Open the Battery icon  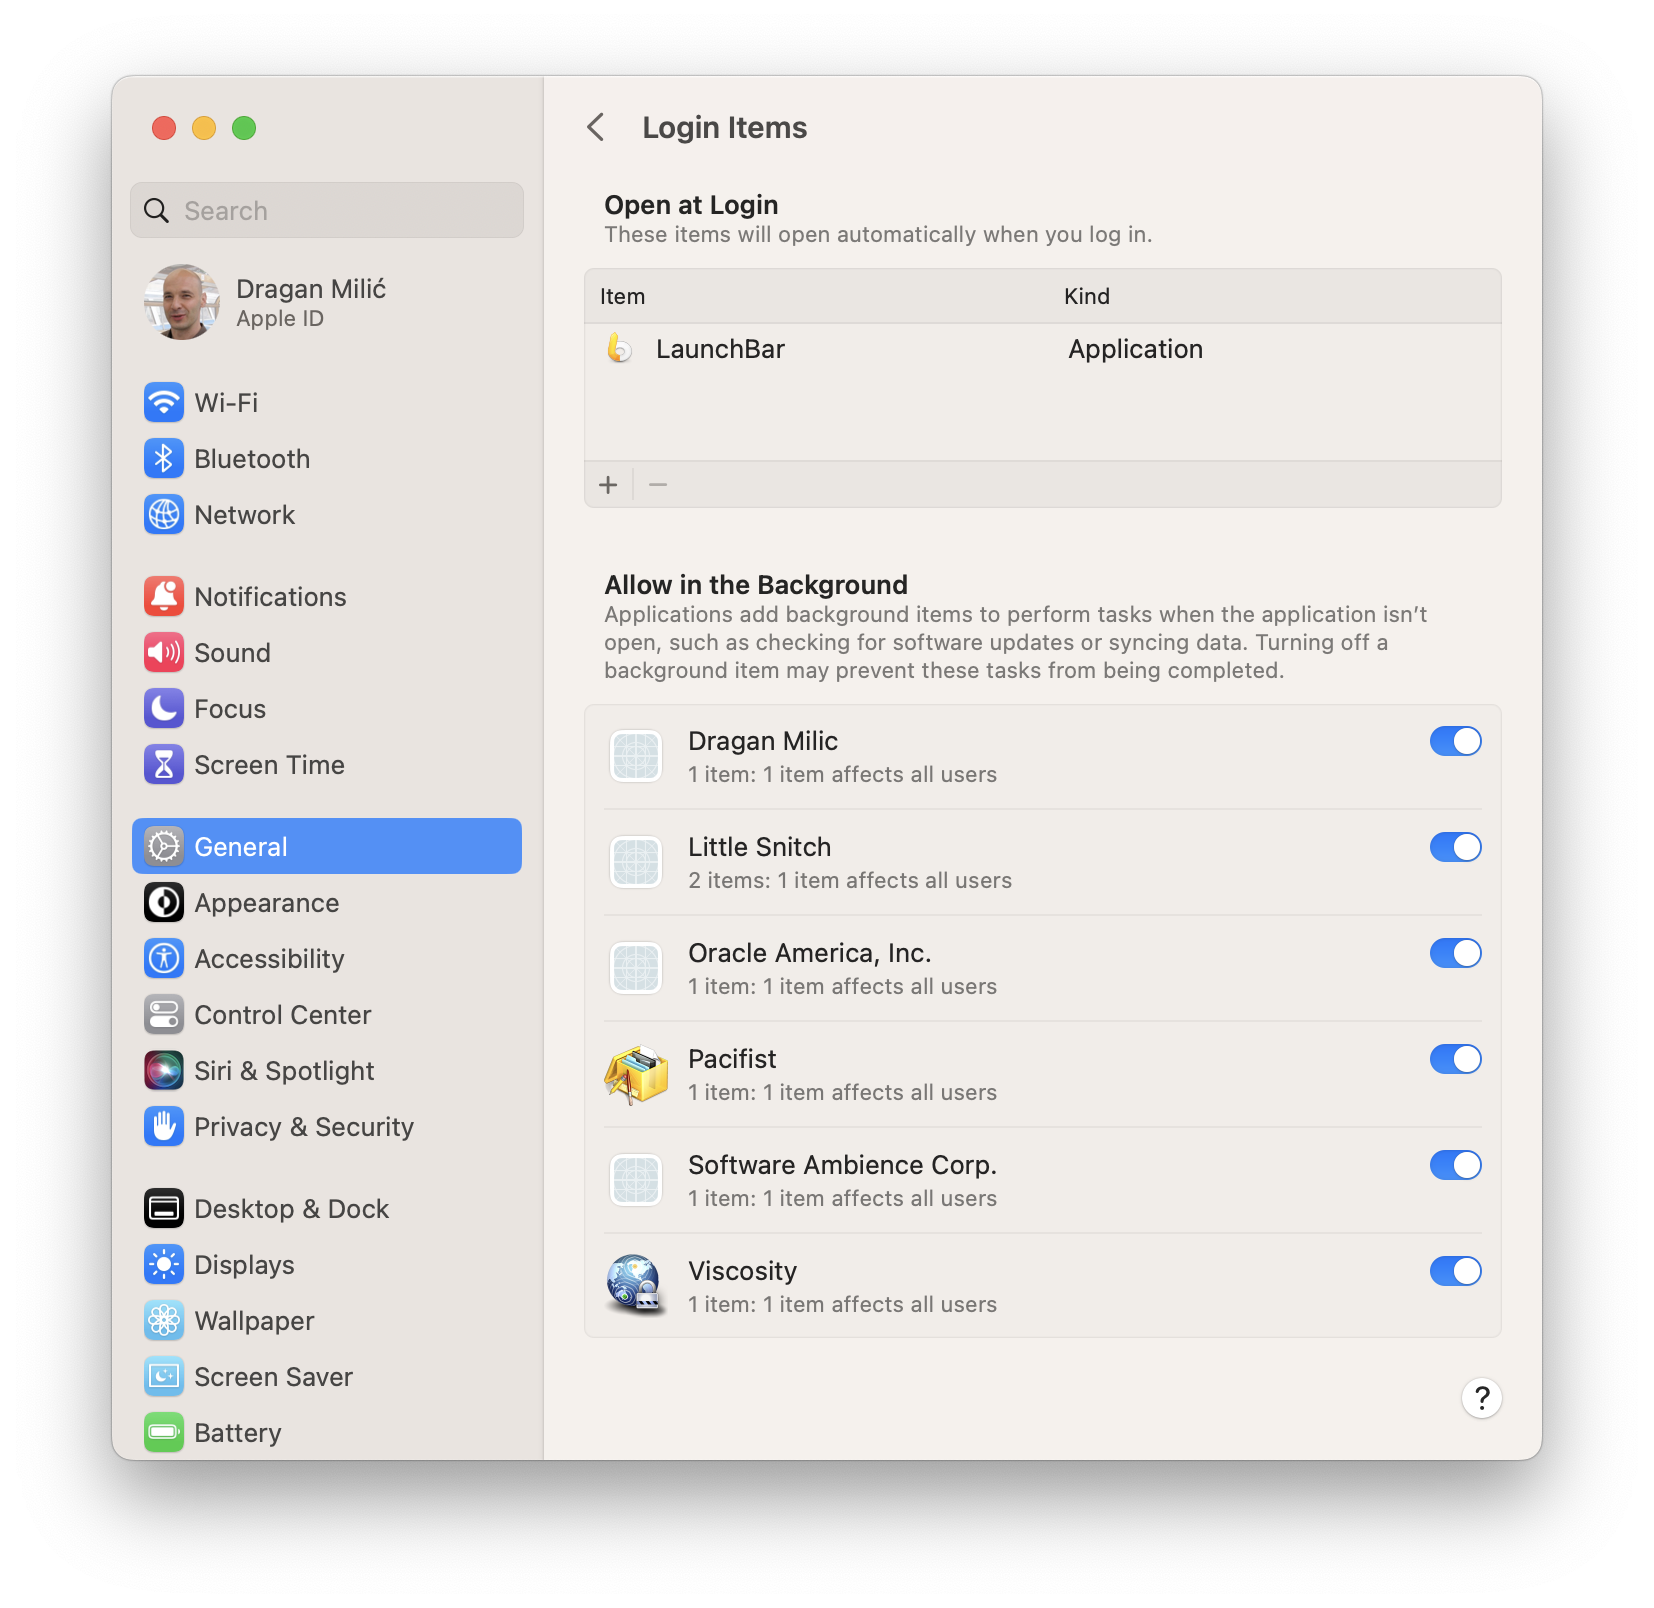[164, 1433]
